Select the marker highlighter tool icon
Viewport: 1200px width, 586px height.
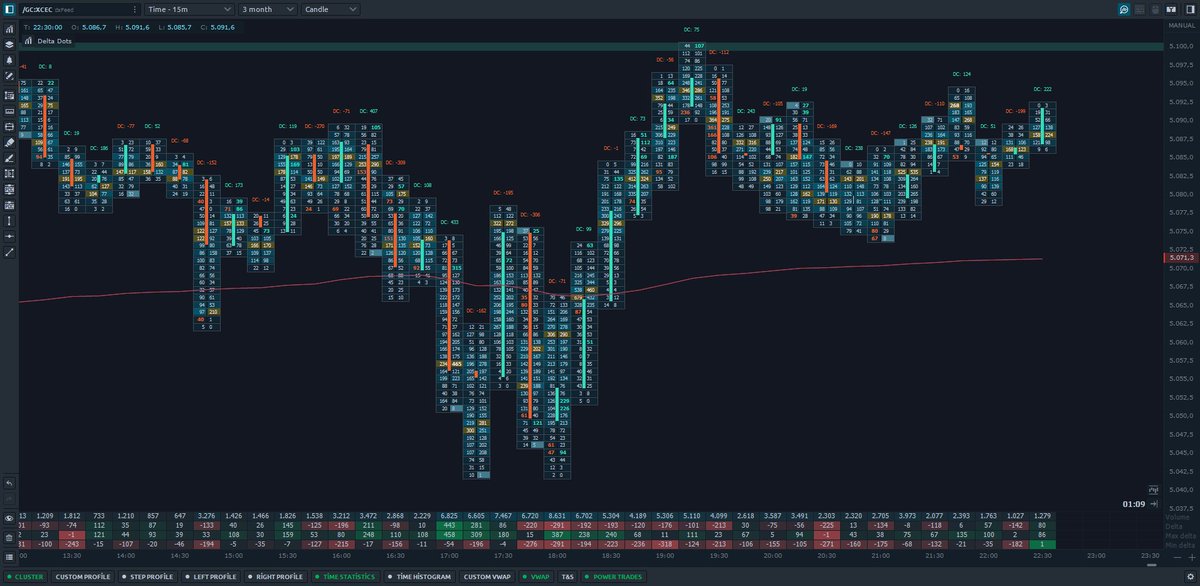pos(9,142)
